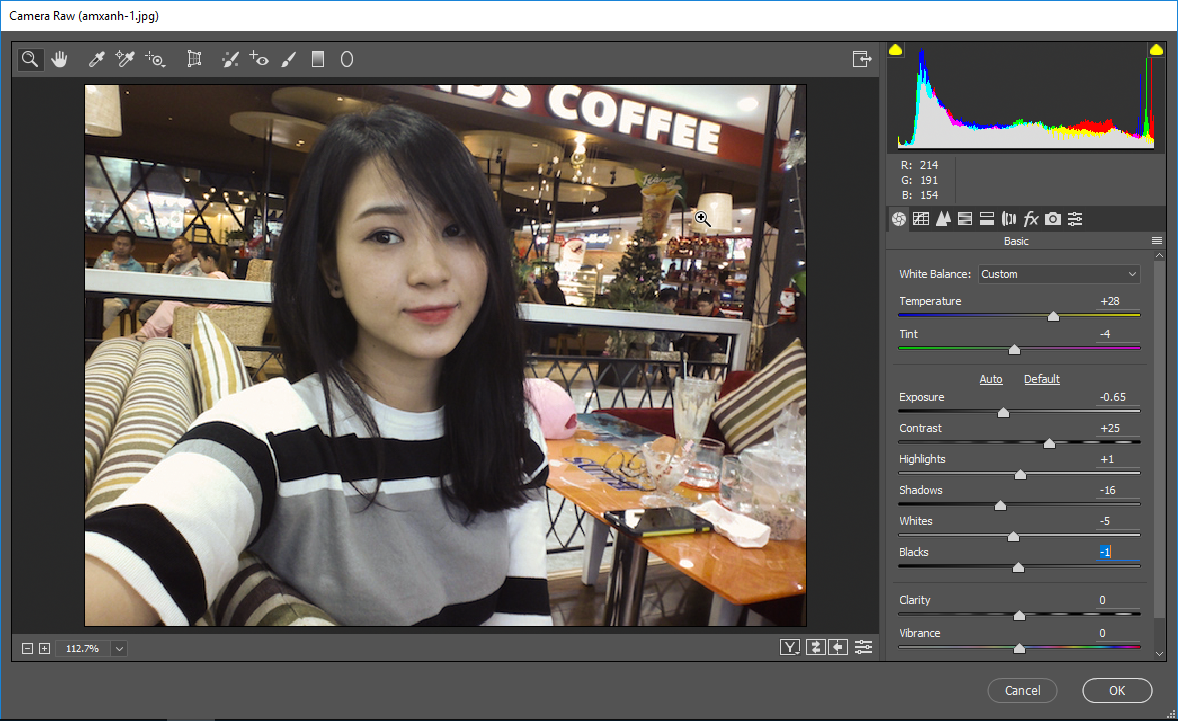
Task: Click the Shadows slider handle
Action: pyautogui.click(x=1000, y=506)
